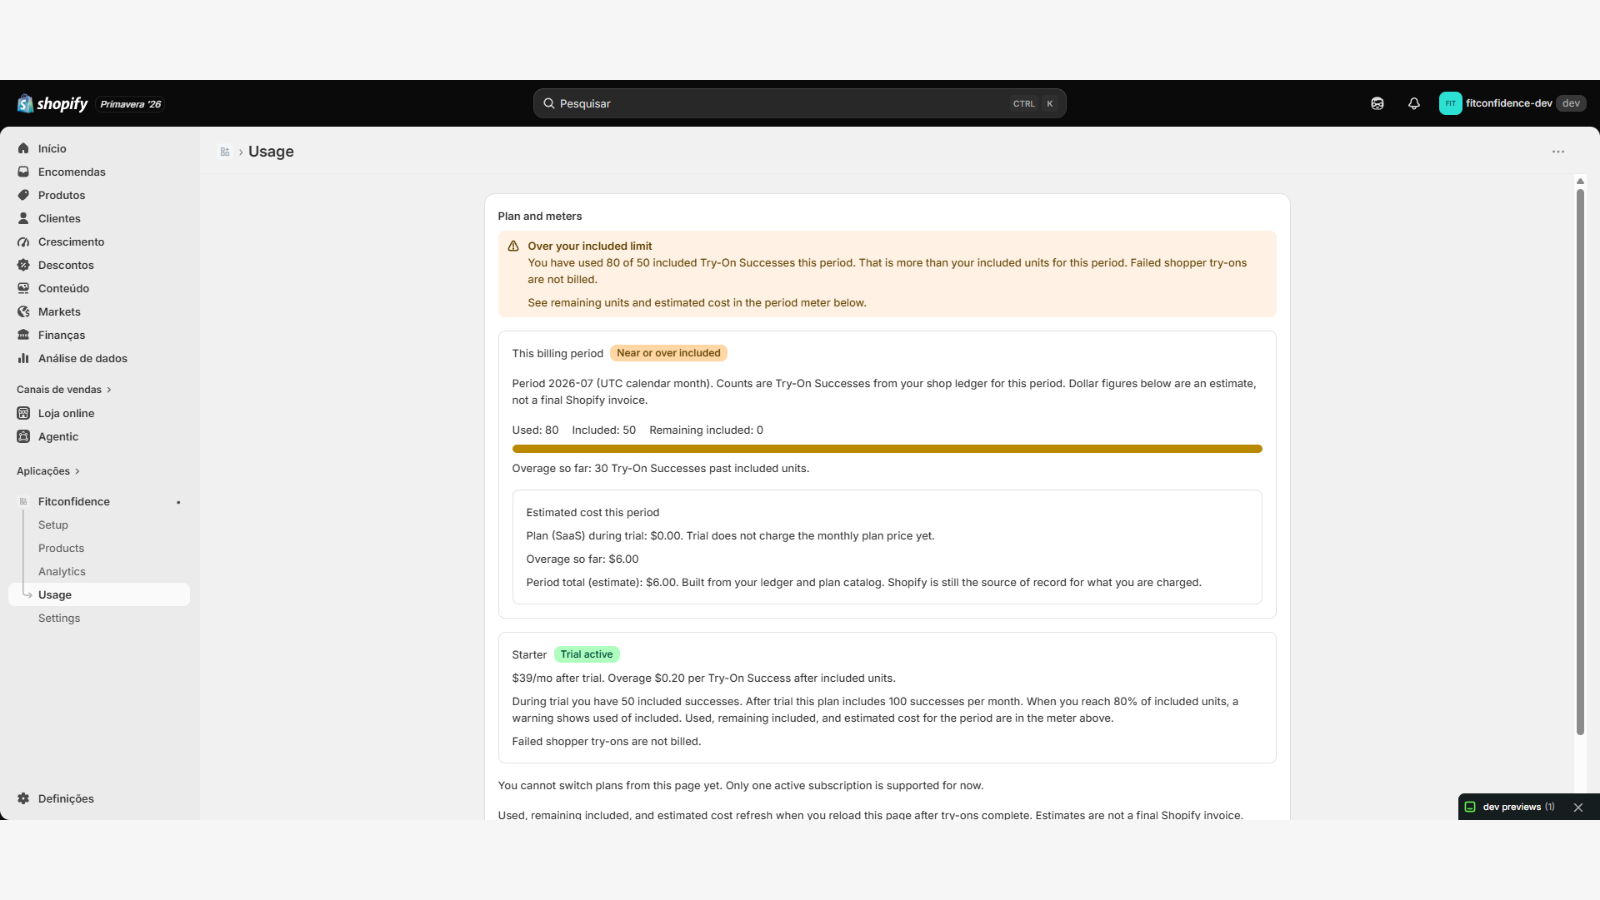Click the Plan and meters heading
1600x900 pixels.
540,216
